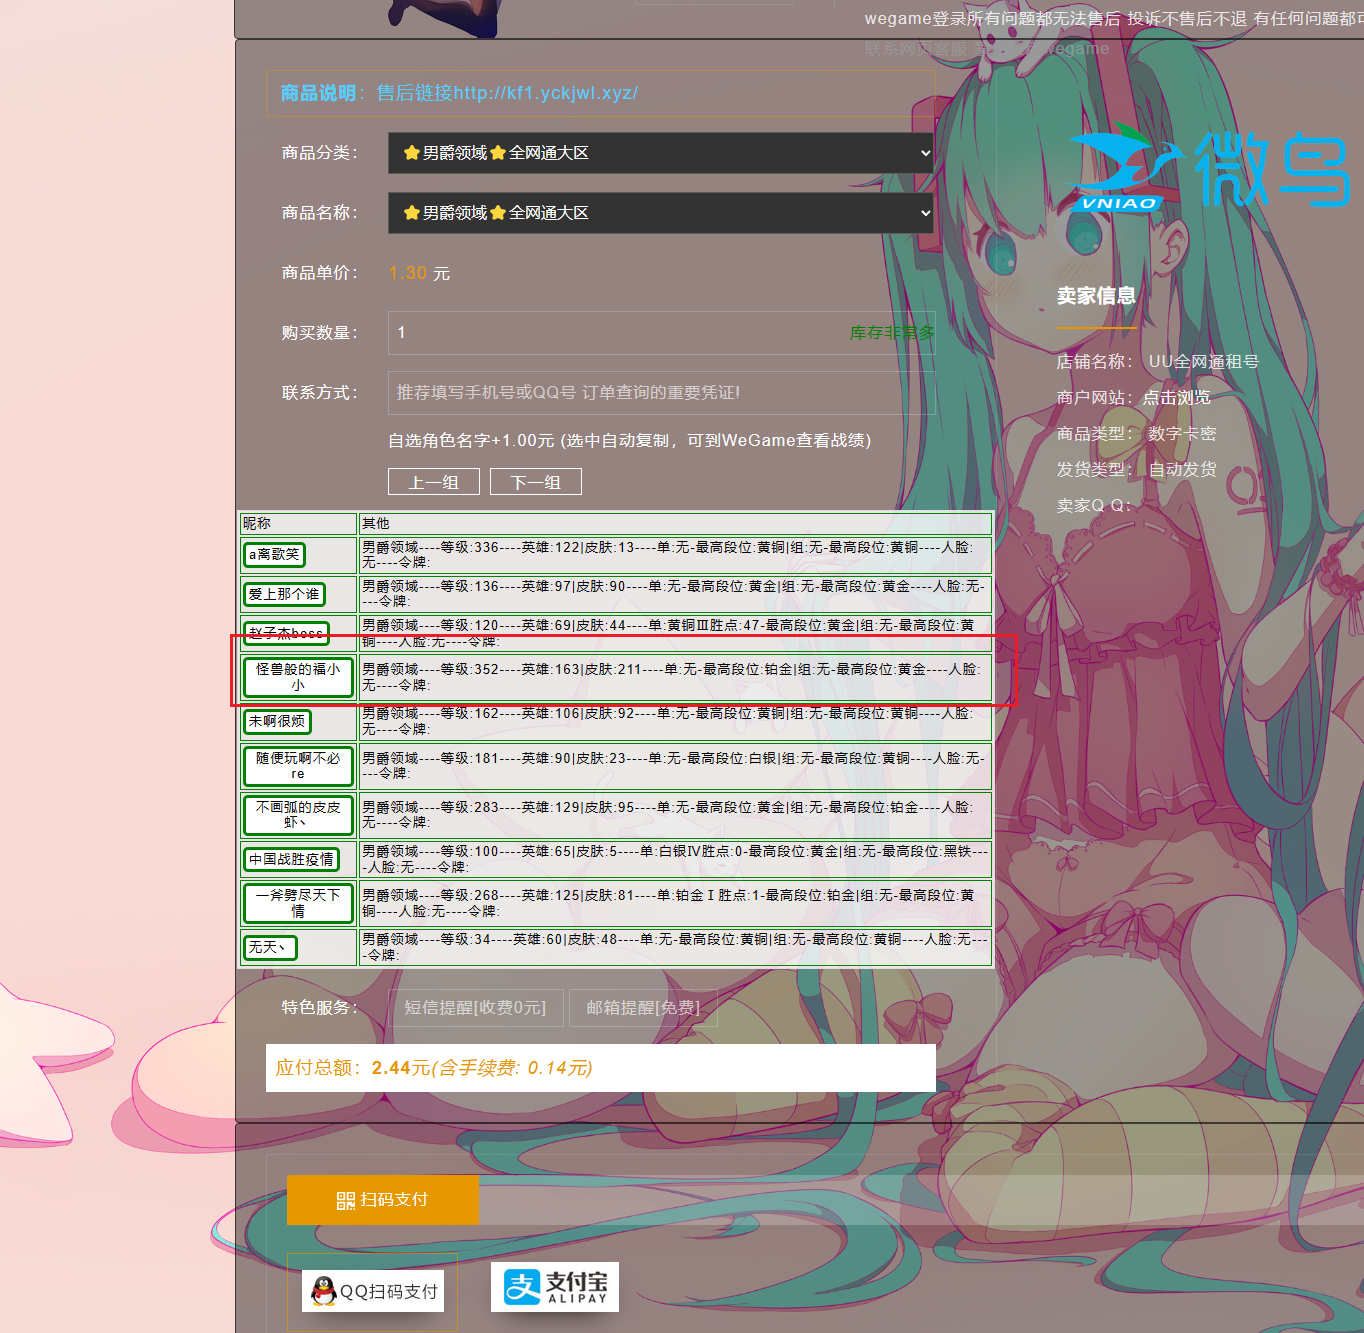Open the 点击浏览 merchant website link
Viewport: 1364px width, 1333px height.
click(x=1177, y=398)
